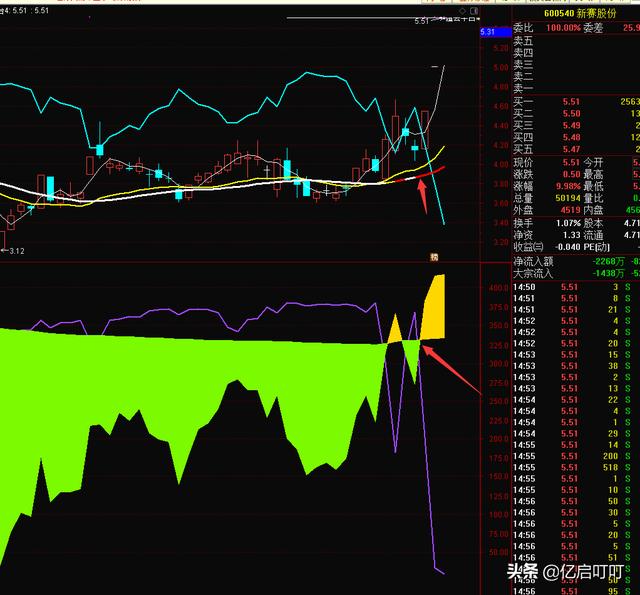Viewport: 640px width, 595px height.
Task: Click the 委比 100.00% value
Action: coord(563,28)
